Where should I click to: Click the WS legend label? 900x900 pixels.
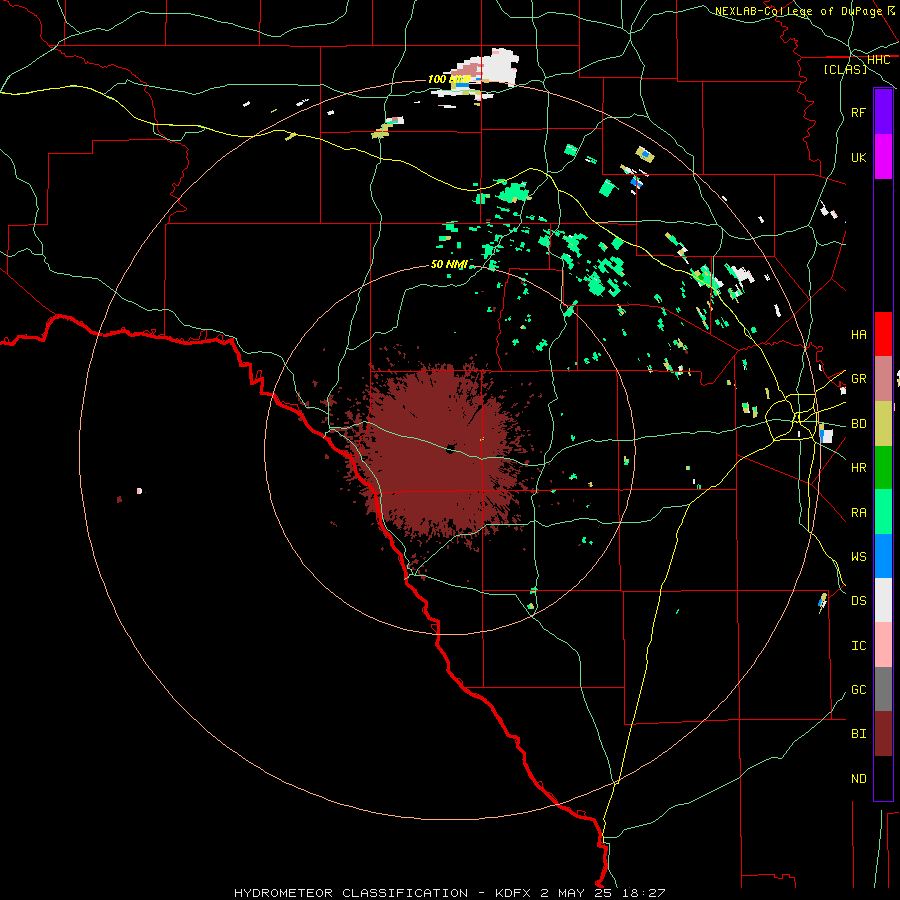tap(858, 557)
